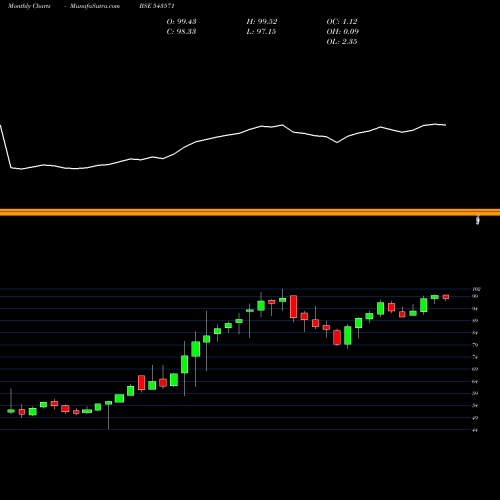Click the 'Monthly Charts' title text
This screenshot has width=500, height=500.
(x=29, y=6)
